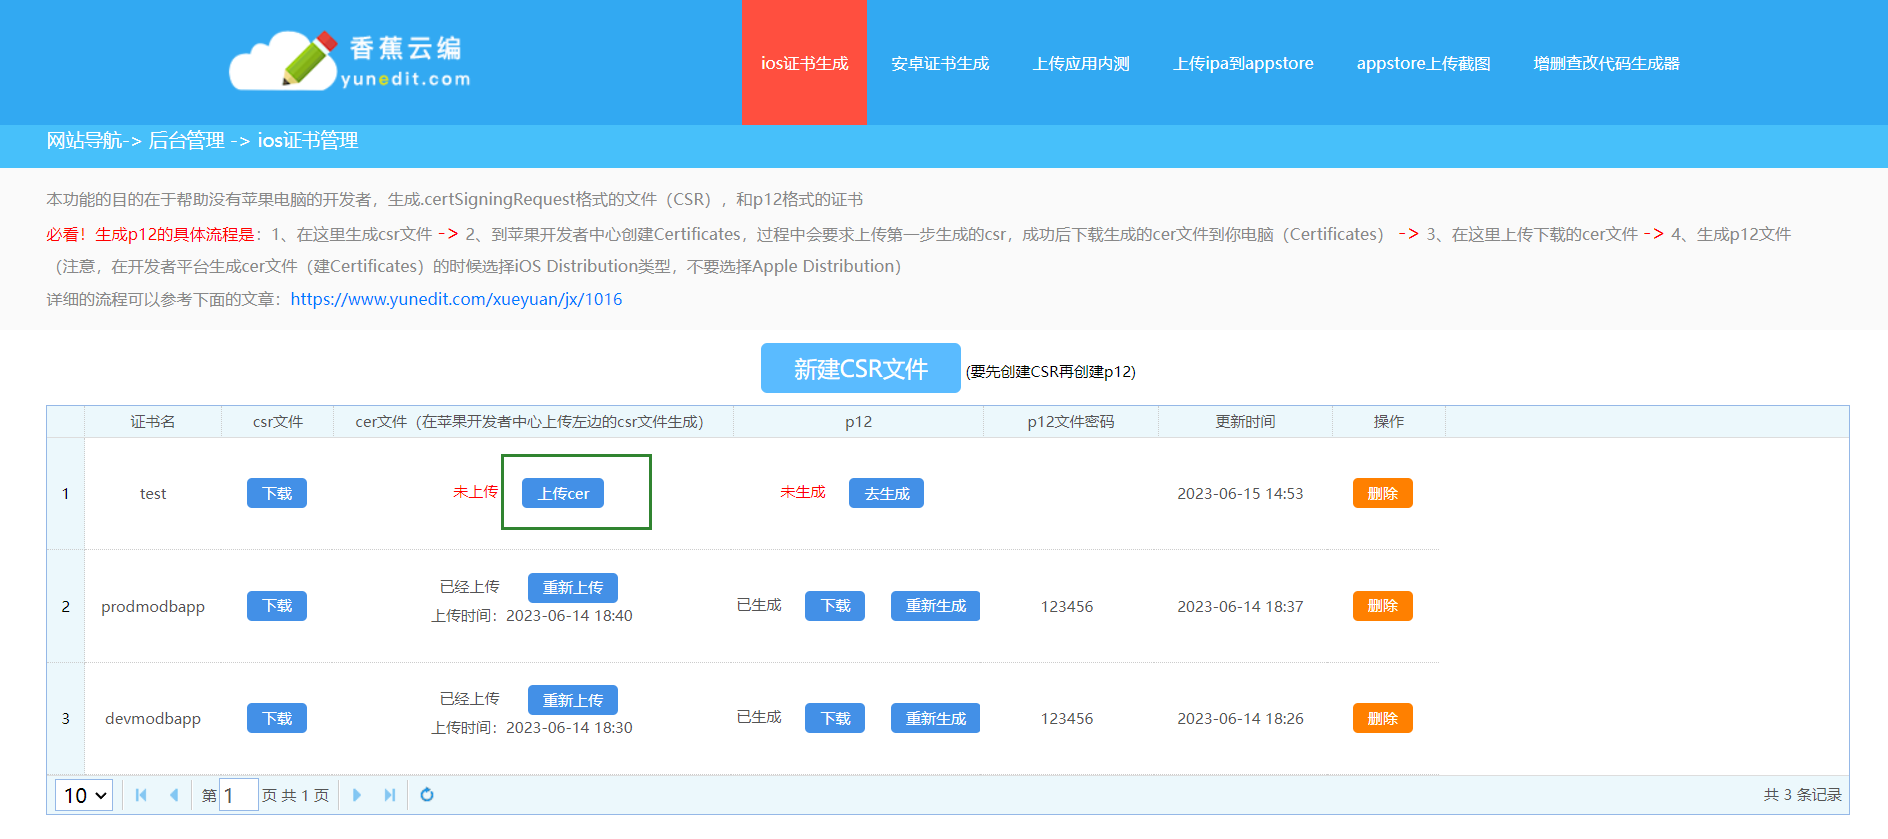Screen dimensions: 1888x839
Task: Click the 未生成 status for test
Action: [x=803, y=492]
